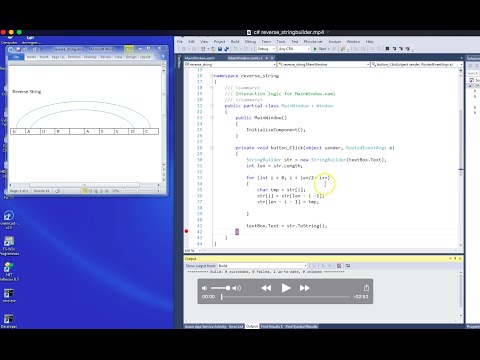Click the max volume speaker icon

coord(237,288)
